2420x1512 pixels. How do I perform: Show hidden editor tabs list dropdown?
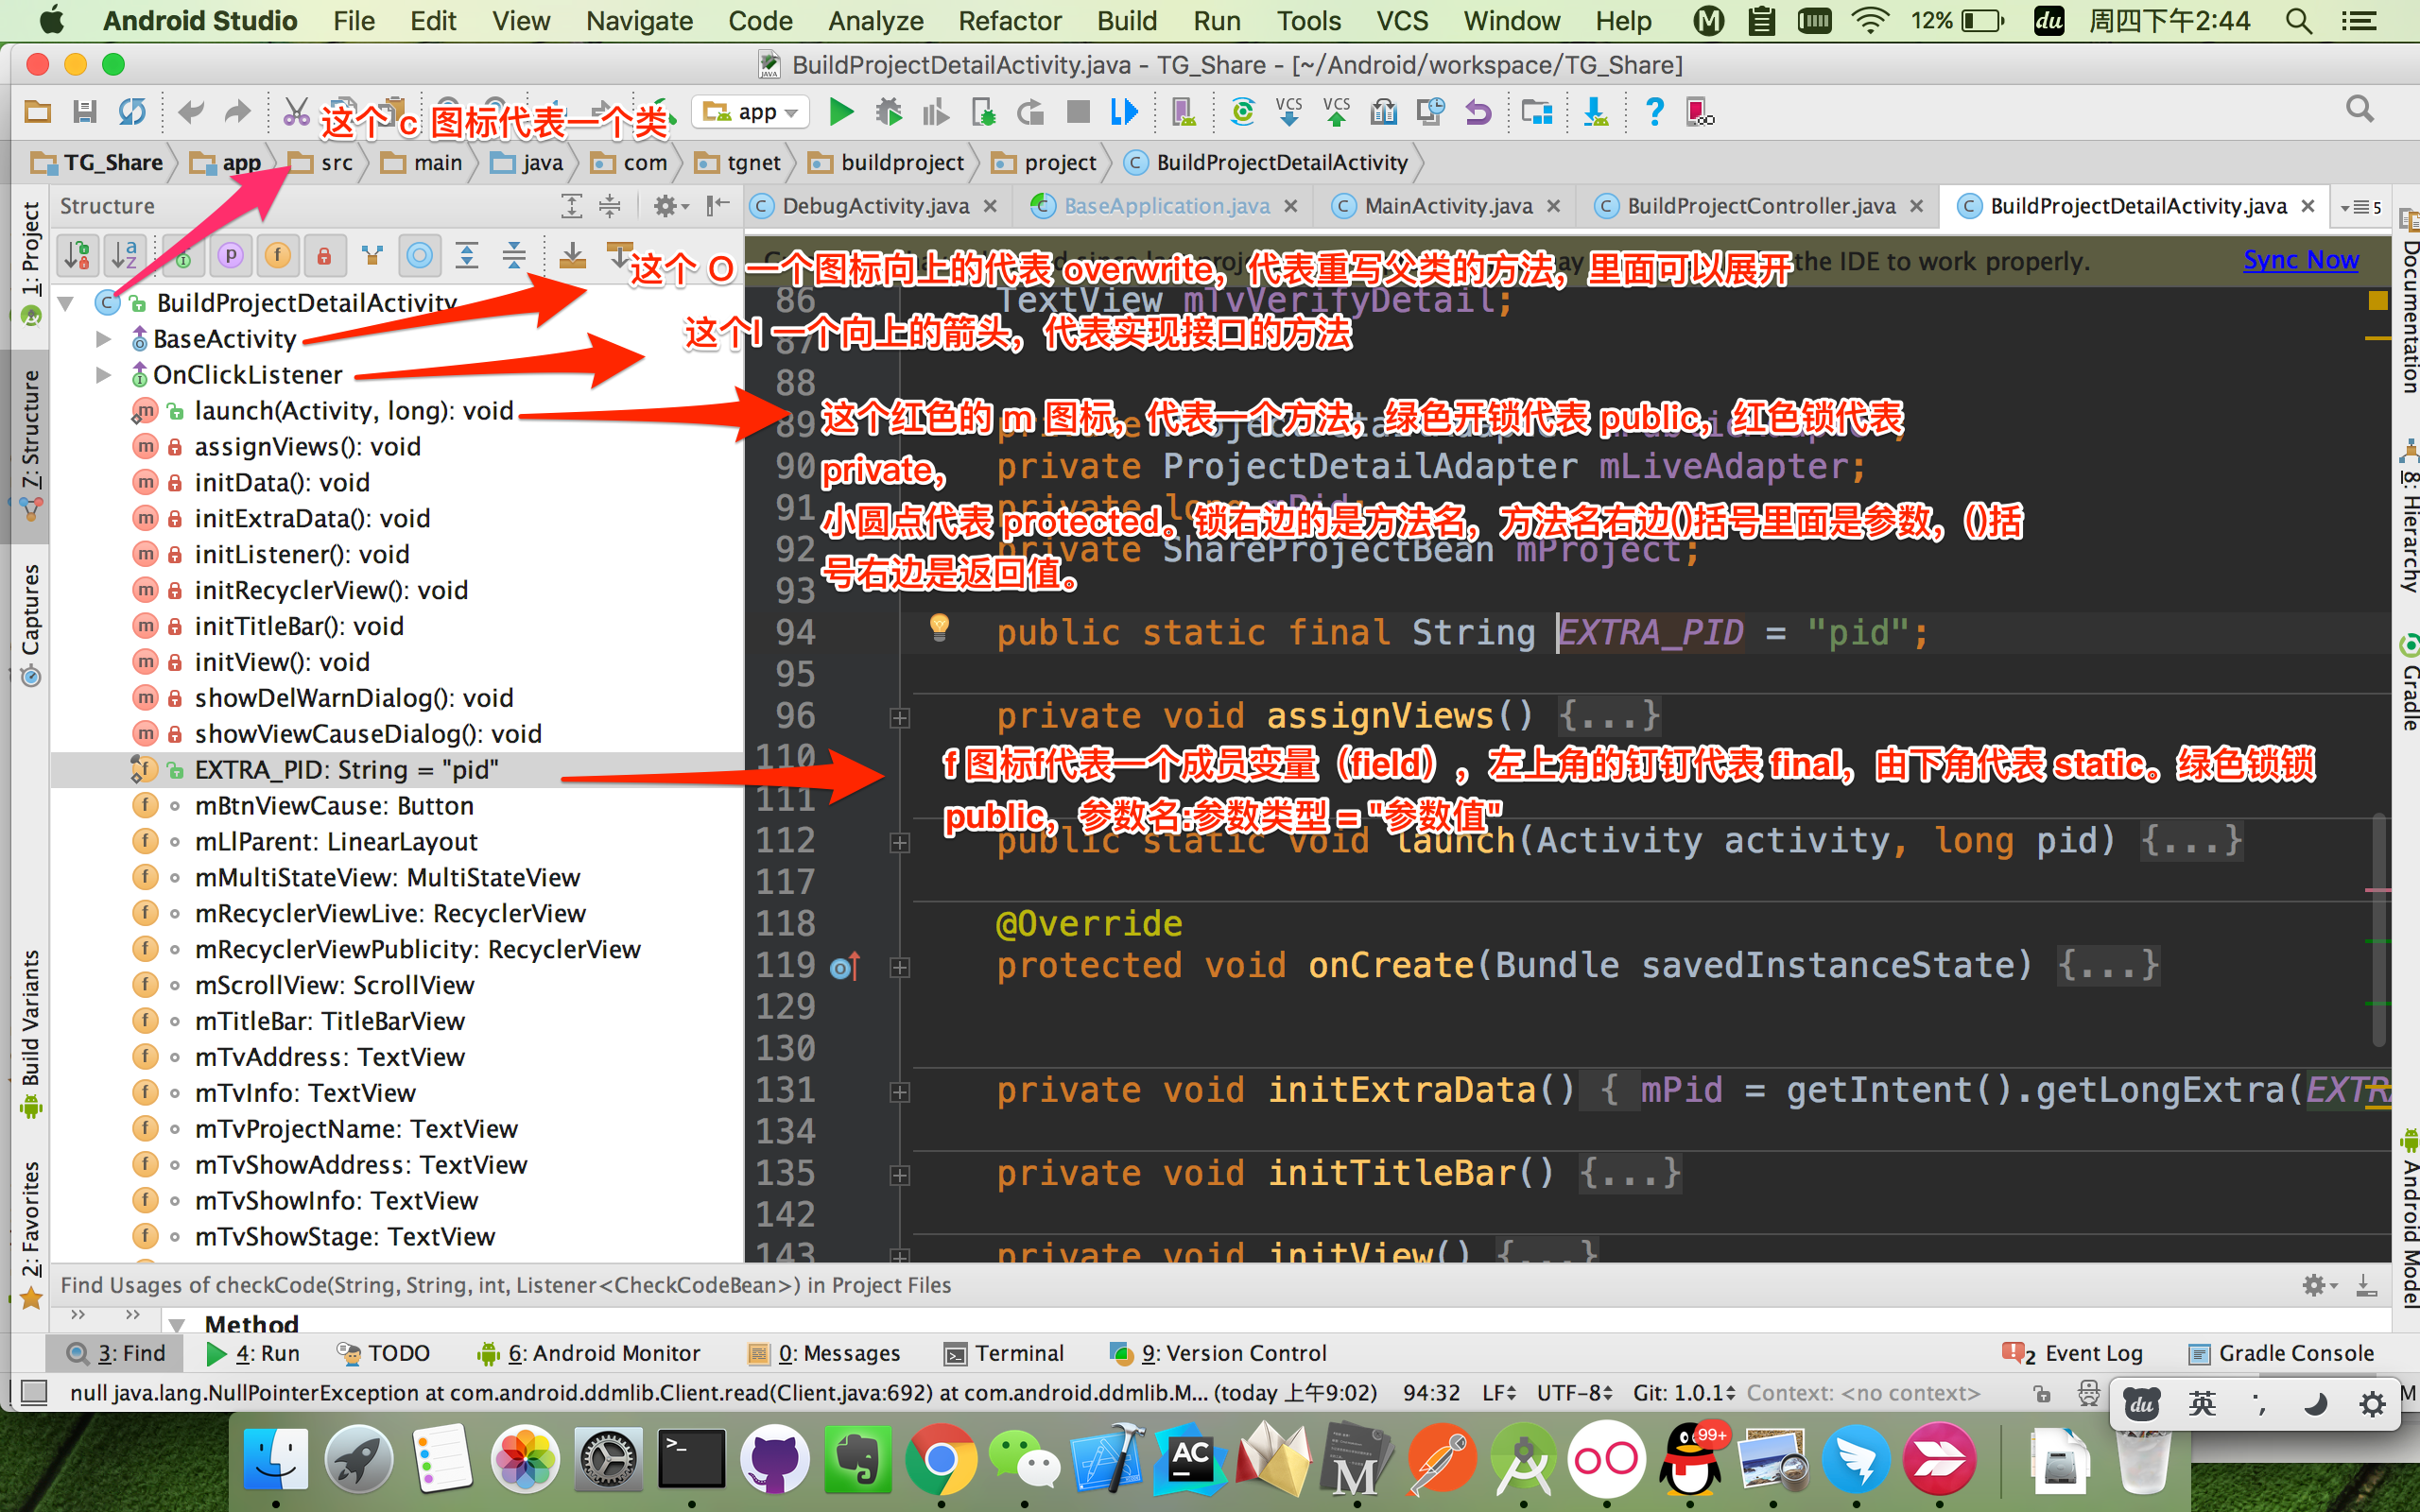tap(2361, 207)
